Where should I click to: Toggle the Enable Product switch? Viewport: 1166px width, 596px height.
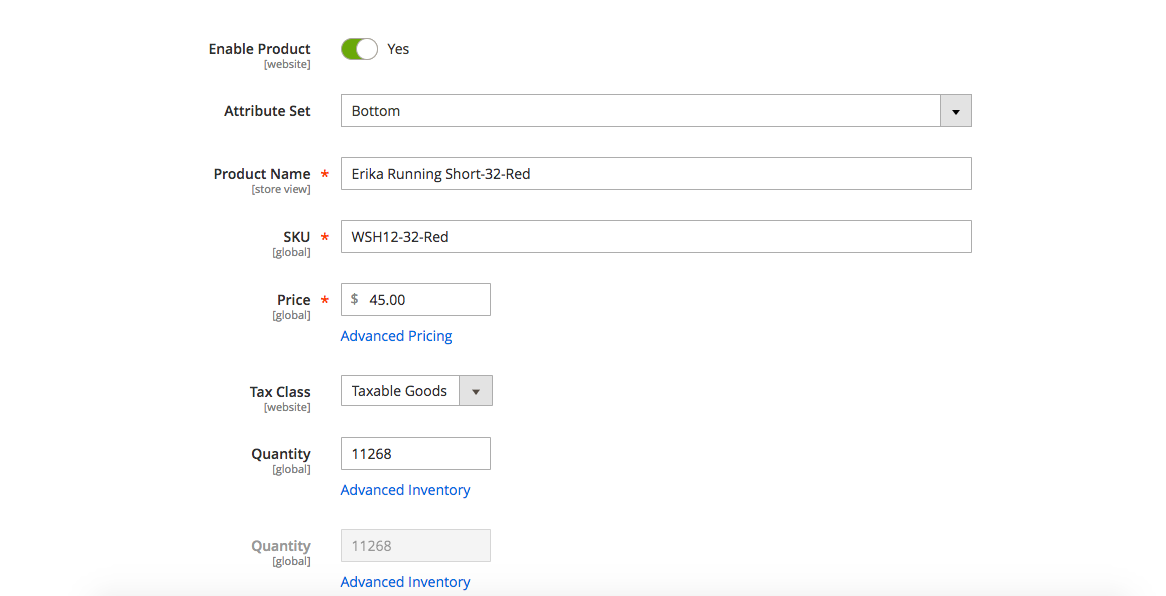point(359,49)
